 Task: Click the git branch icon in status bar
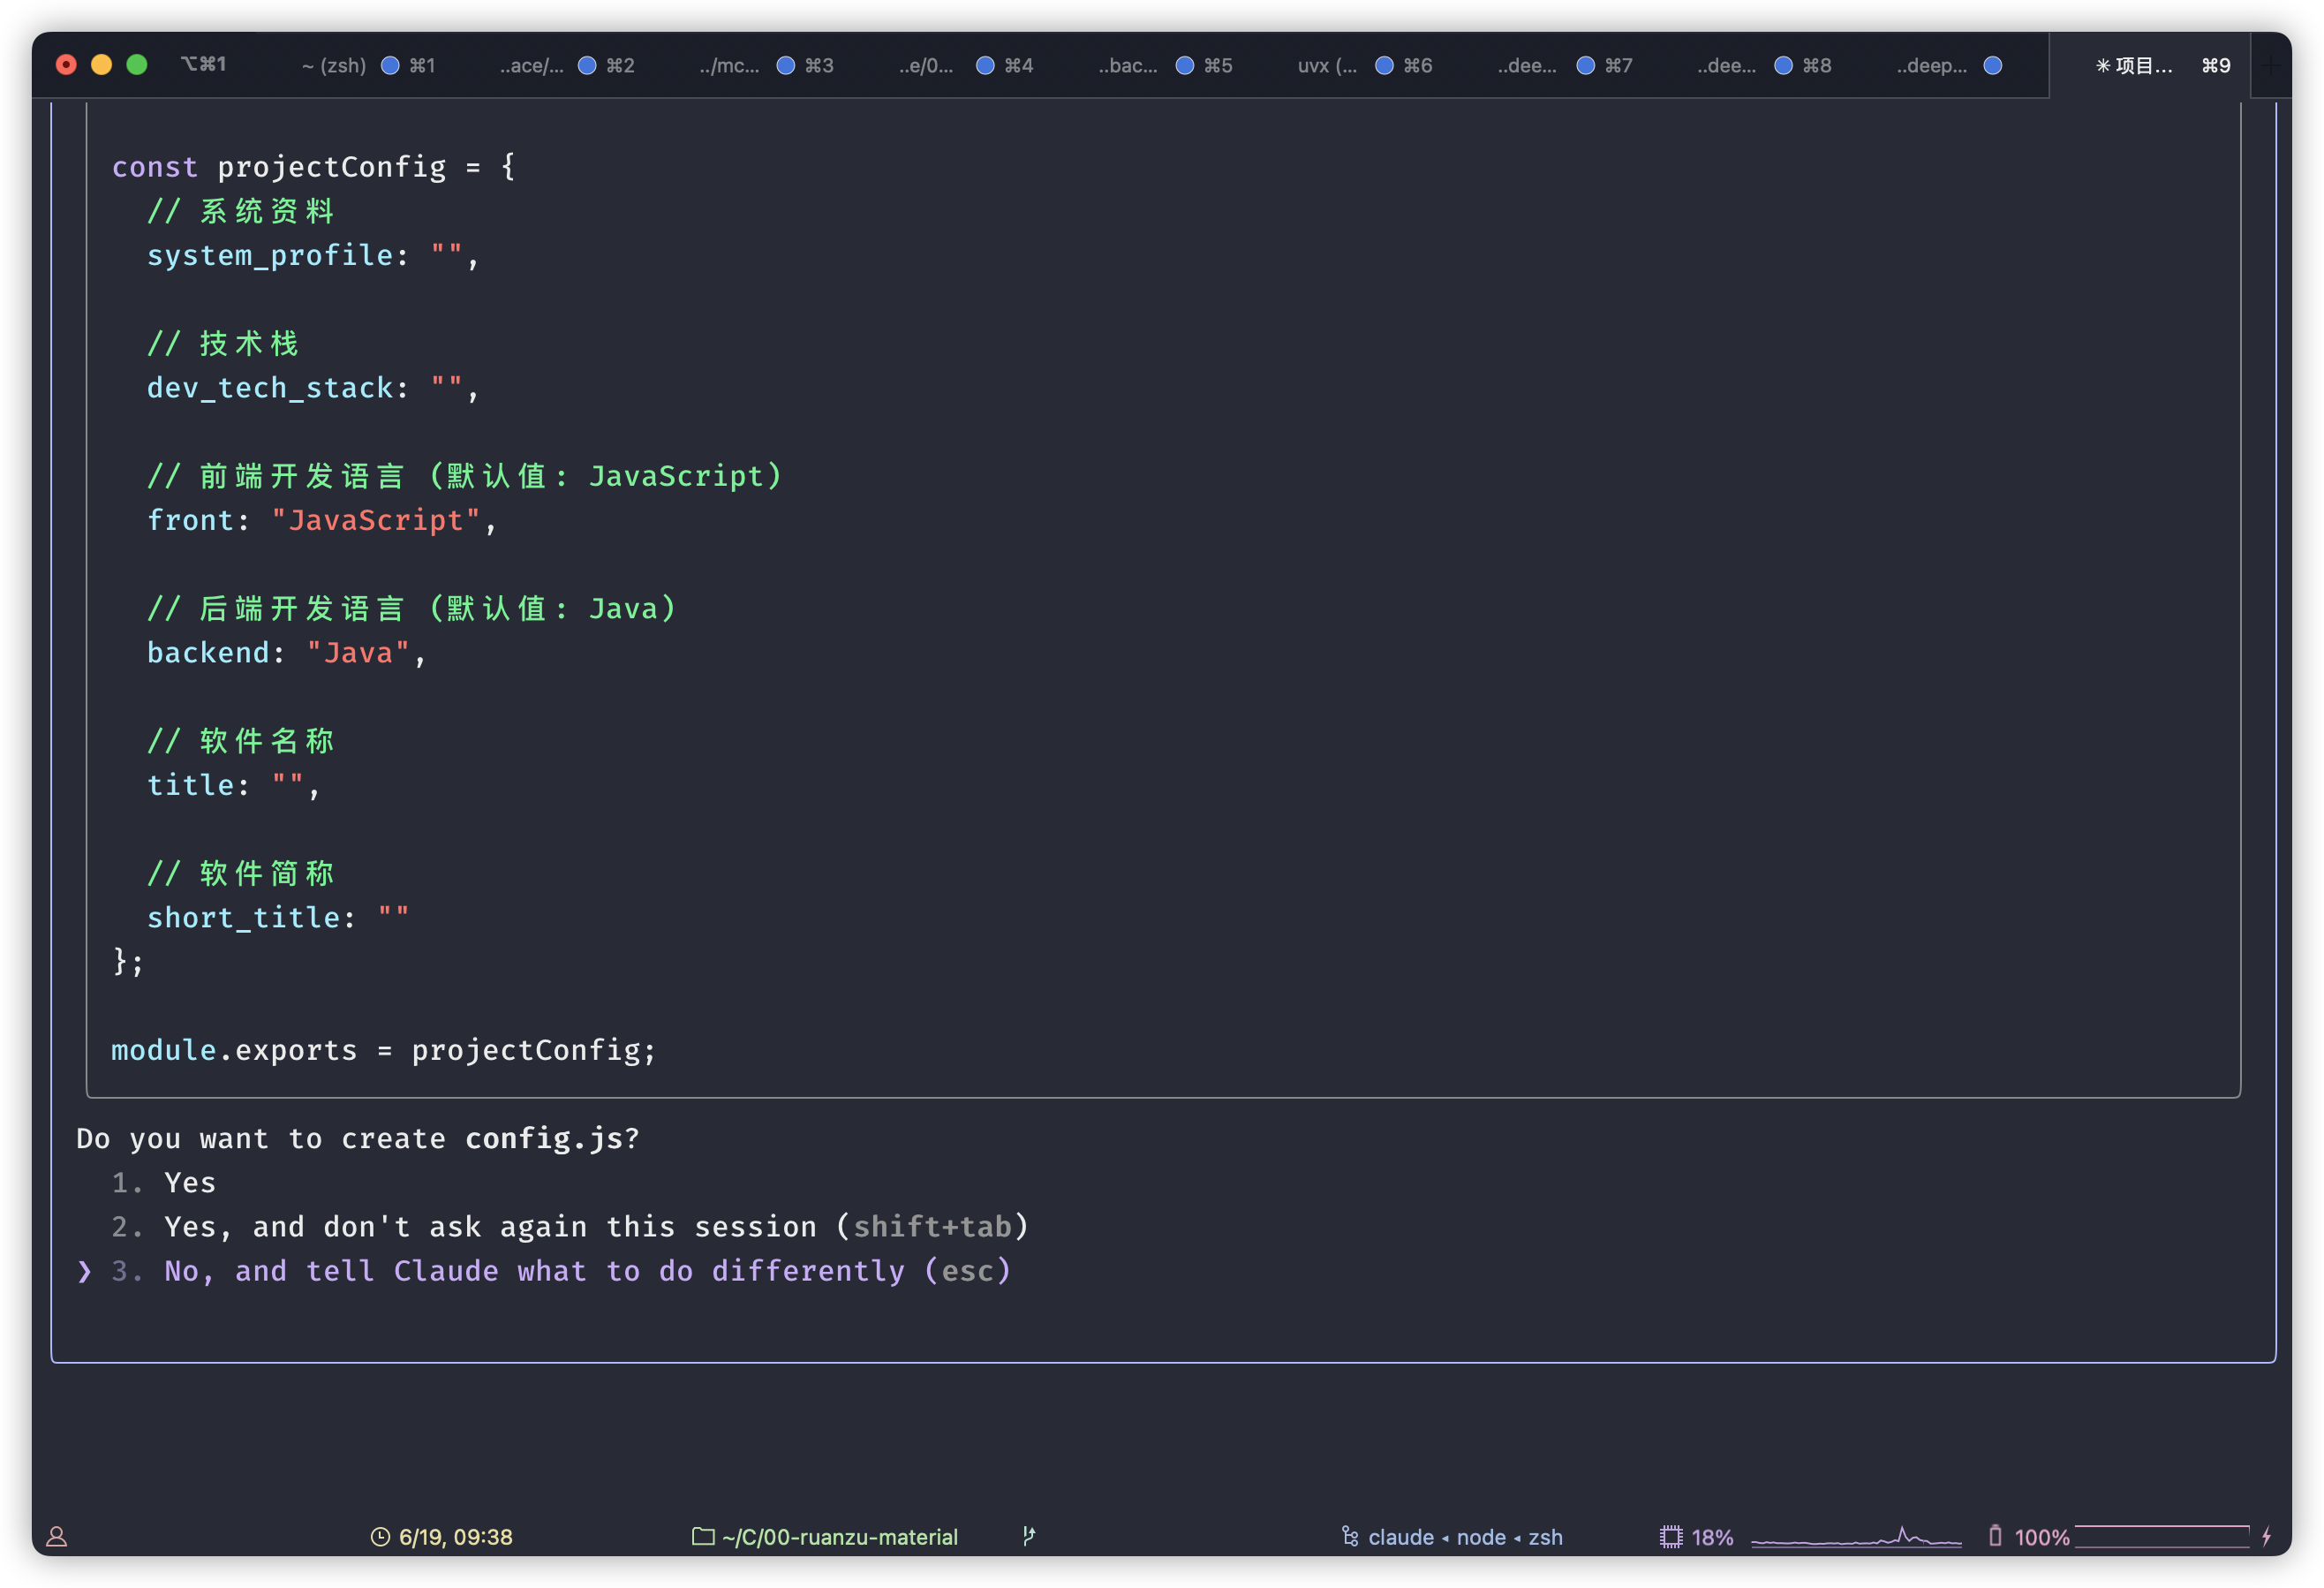point(1029,1536)
